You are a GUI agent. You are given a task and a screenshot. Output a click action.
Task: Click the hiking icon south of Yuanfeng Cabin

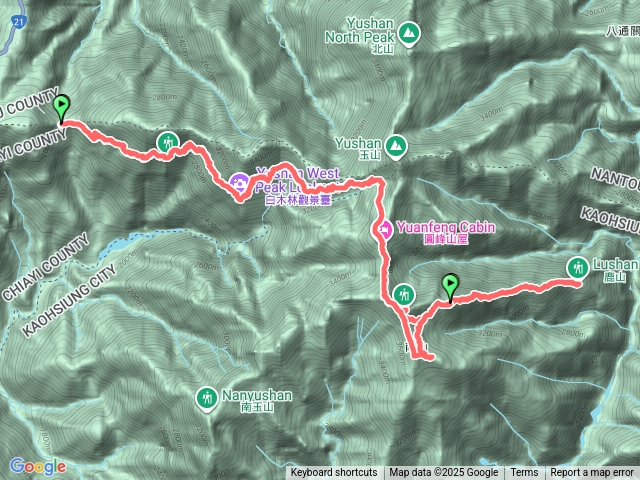[x=404, y=295]
